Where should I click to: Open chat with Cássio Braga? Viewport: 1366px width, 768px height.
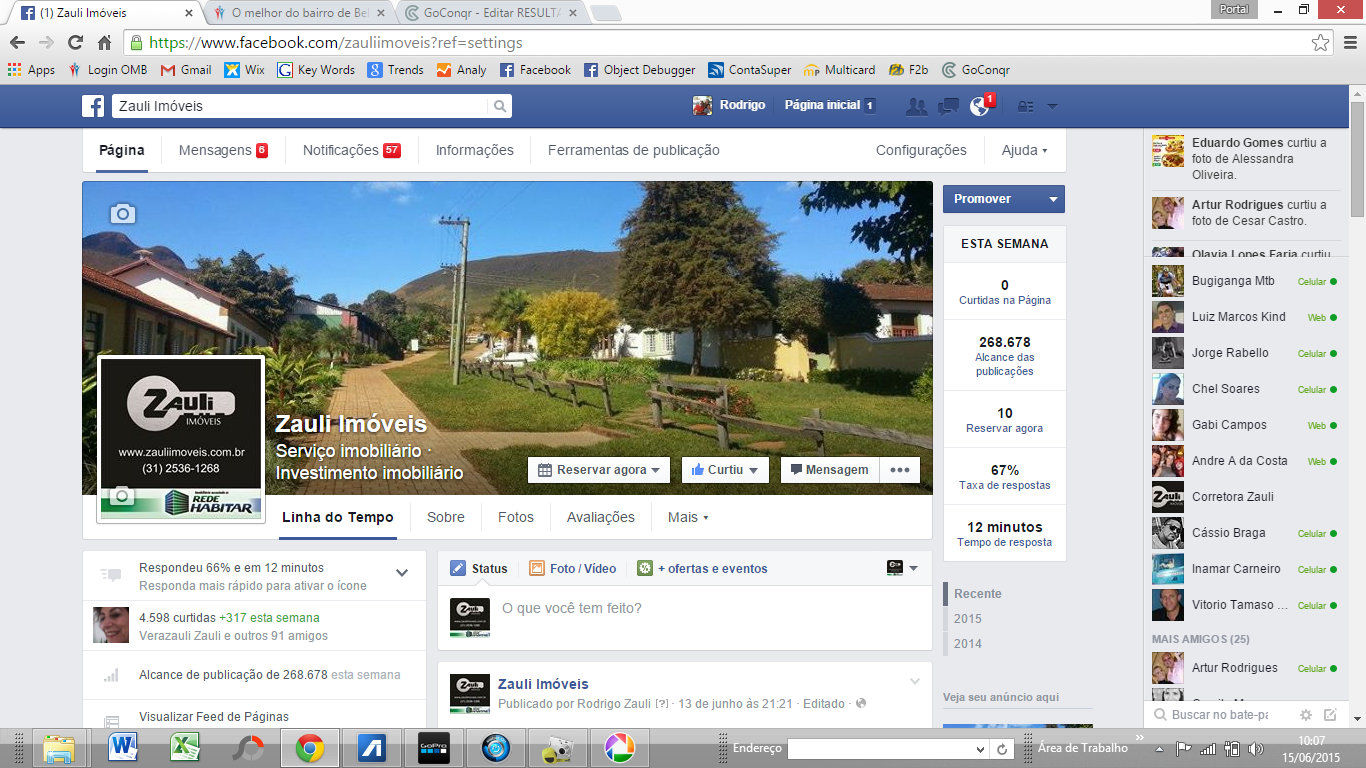pos(1246,533)
